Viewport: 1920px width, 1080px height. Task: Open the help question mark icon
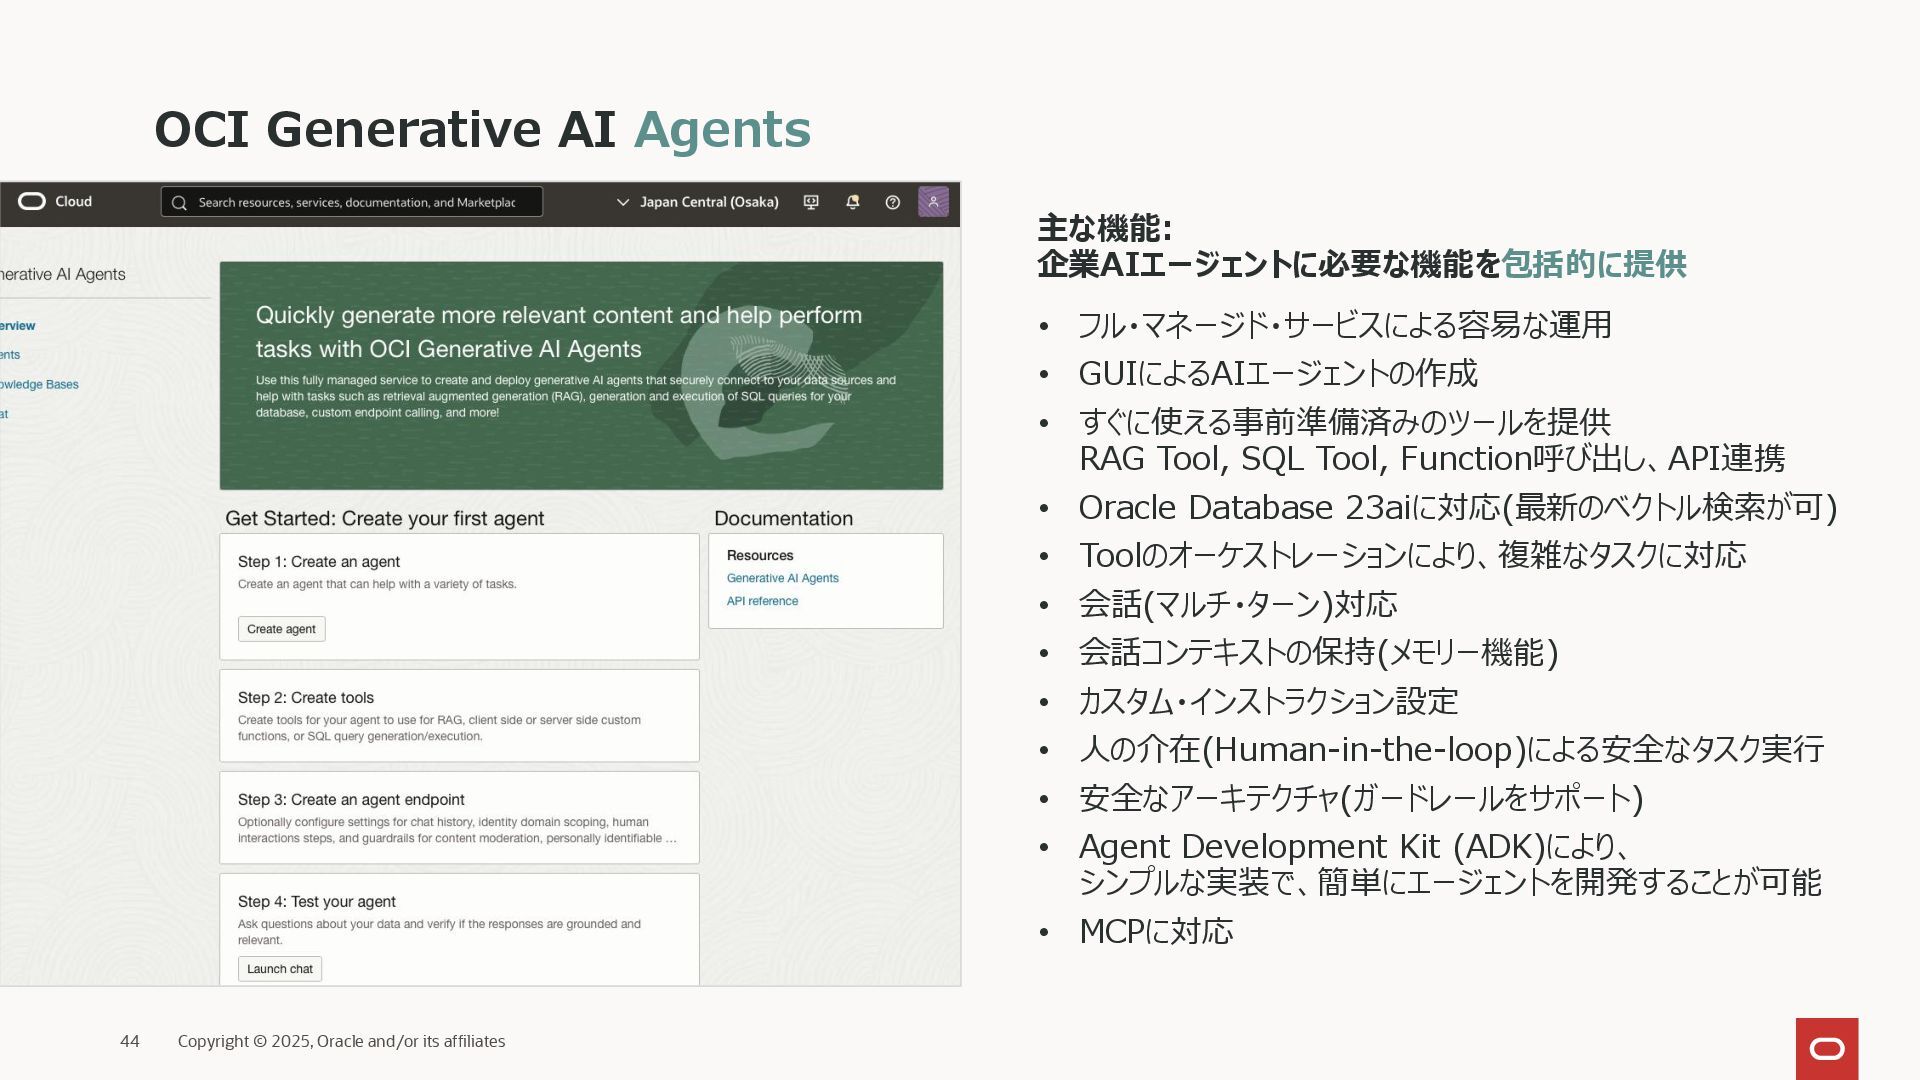893,202
